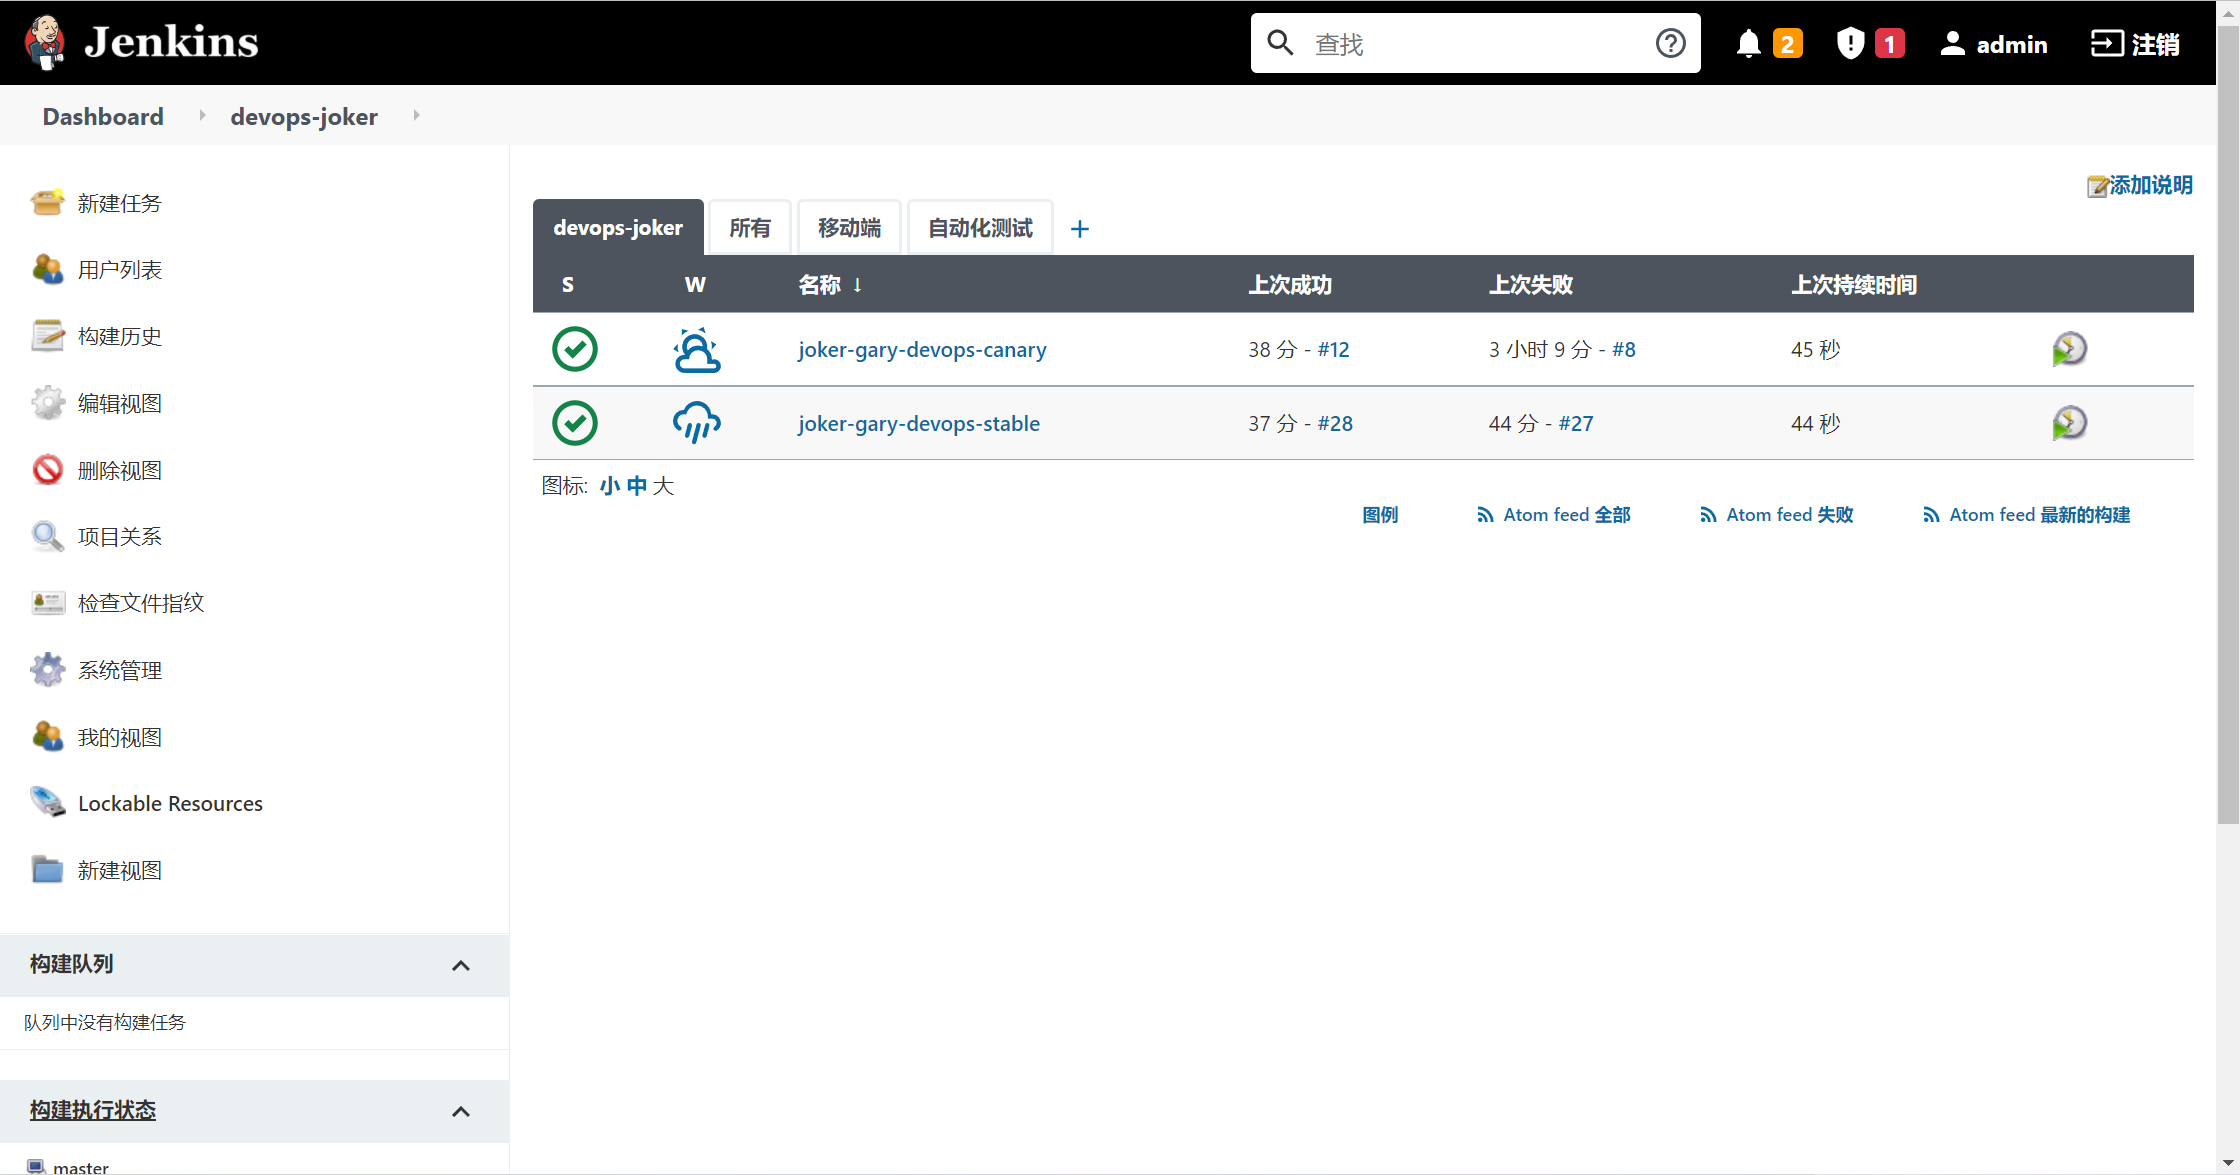Open 构建执行状态 link
2240x1175 pixels.
tap(93, 1110)
